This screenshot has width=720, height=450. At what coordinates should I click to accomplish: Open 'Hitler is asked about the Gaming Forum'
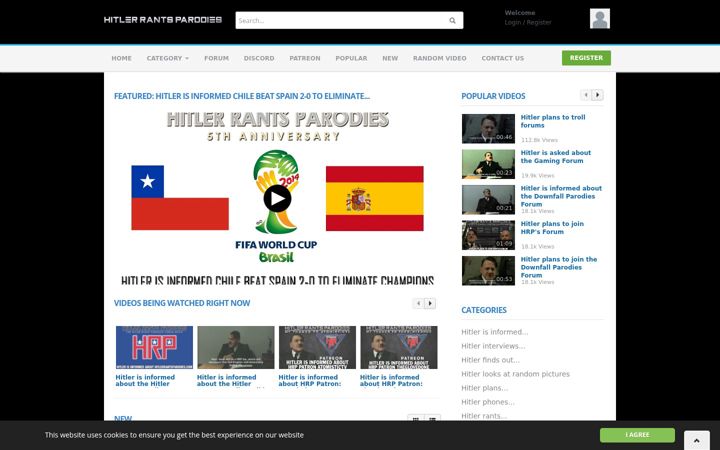tap(556, 157)
